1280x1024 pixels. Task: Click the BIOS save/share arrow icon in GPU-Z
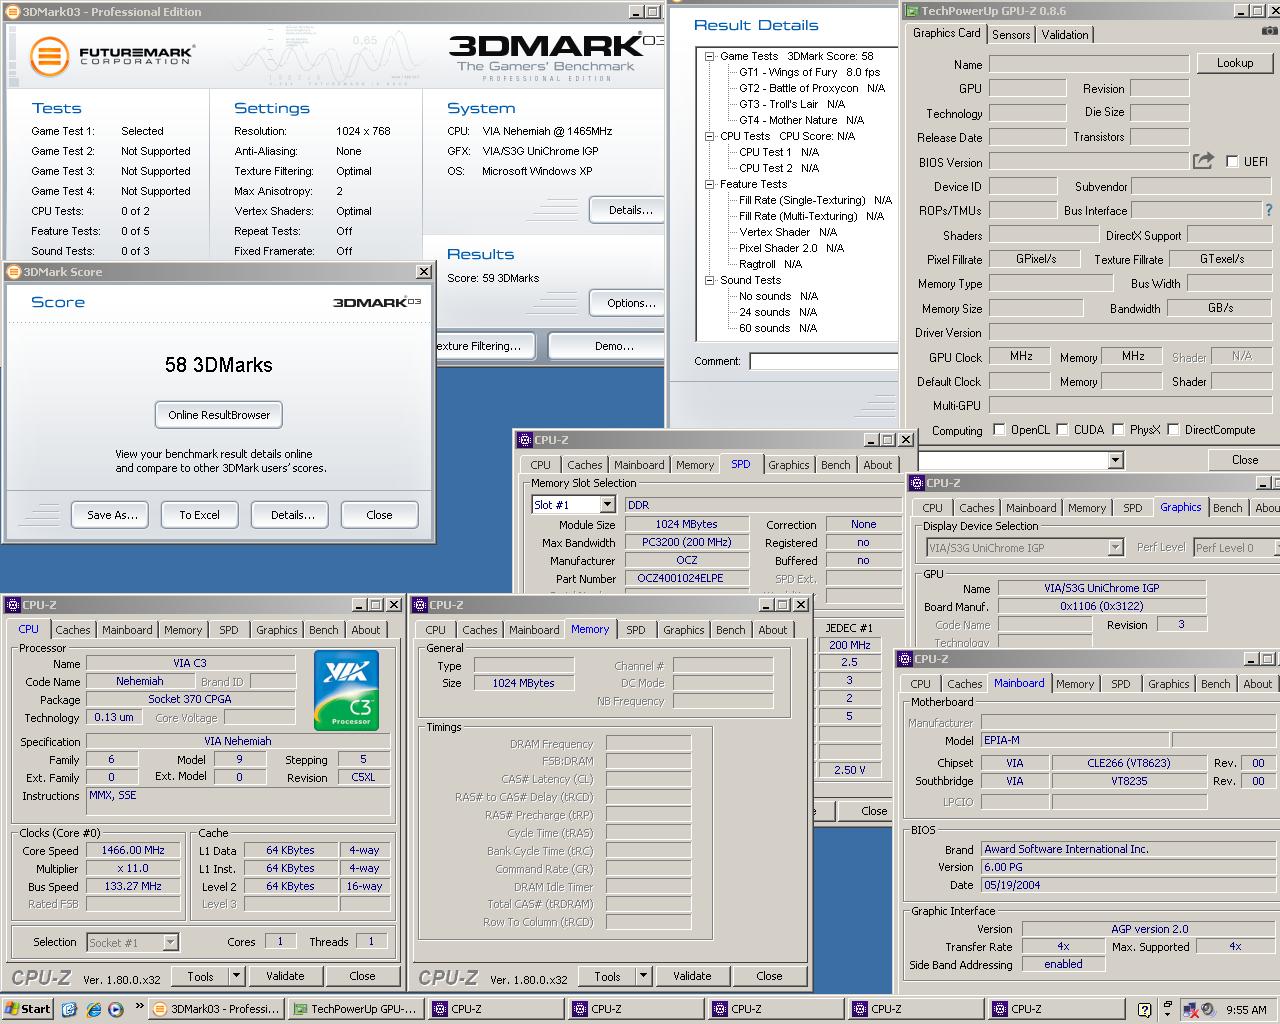pyautogui.click(x=1203, y=160)
